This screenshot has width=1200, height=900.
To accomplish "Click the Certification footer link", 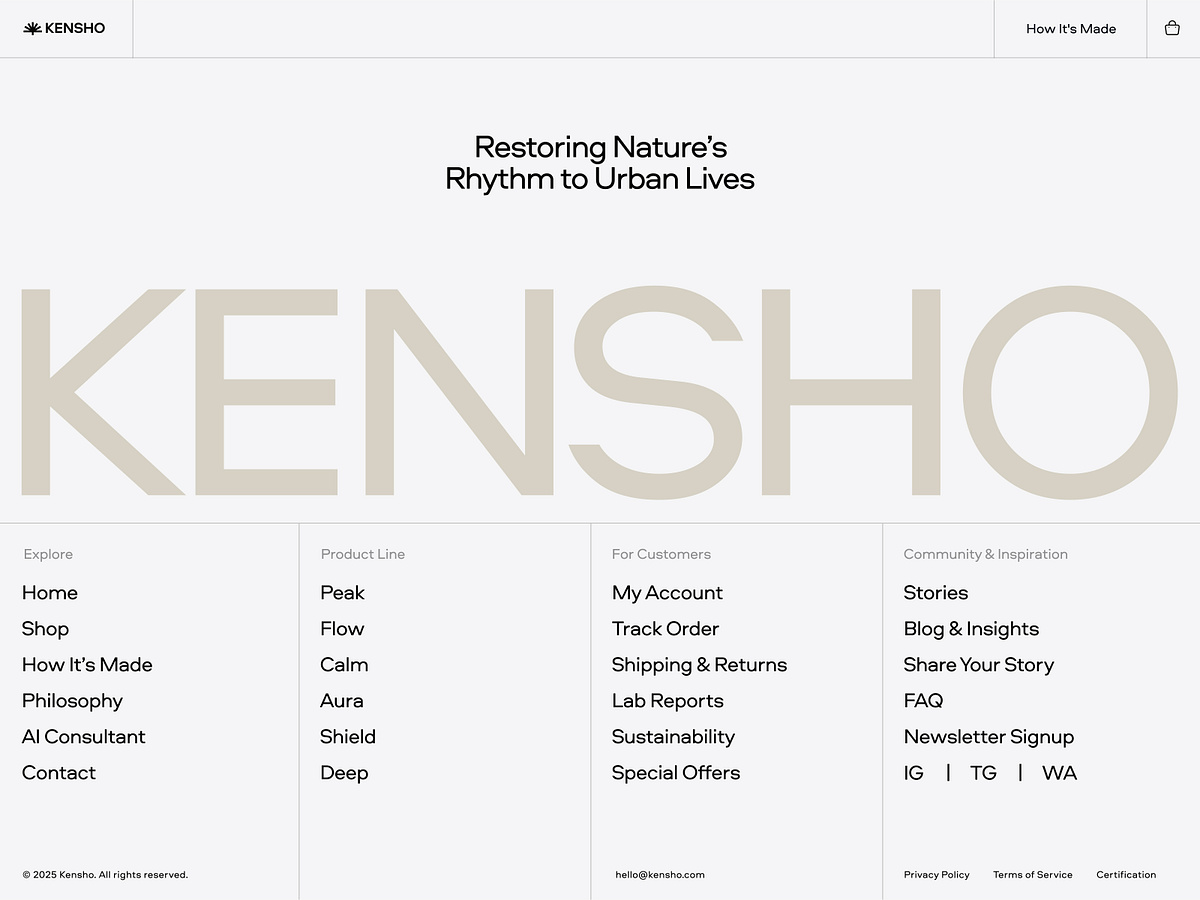I will tap(1126, 875).
